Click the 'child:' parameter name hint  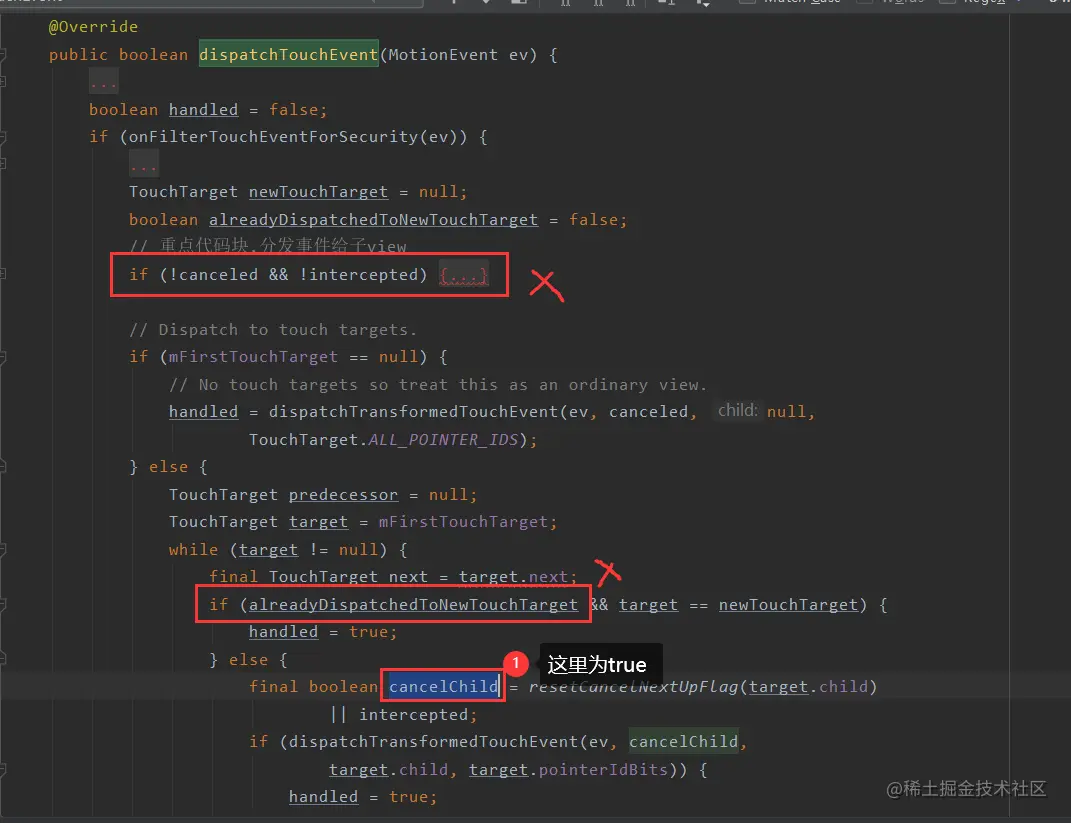point(738,410)
